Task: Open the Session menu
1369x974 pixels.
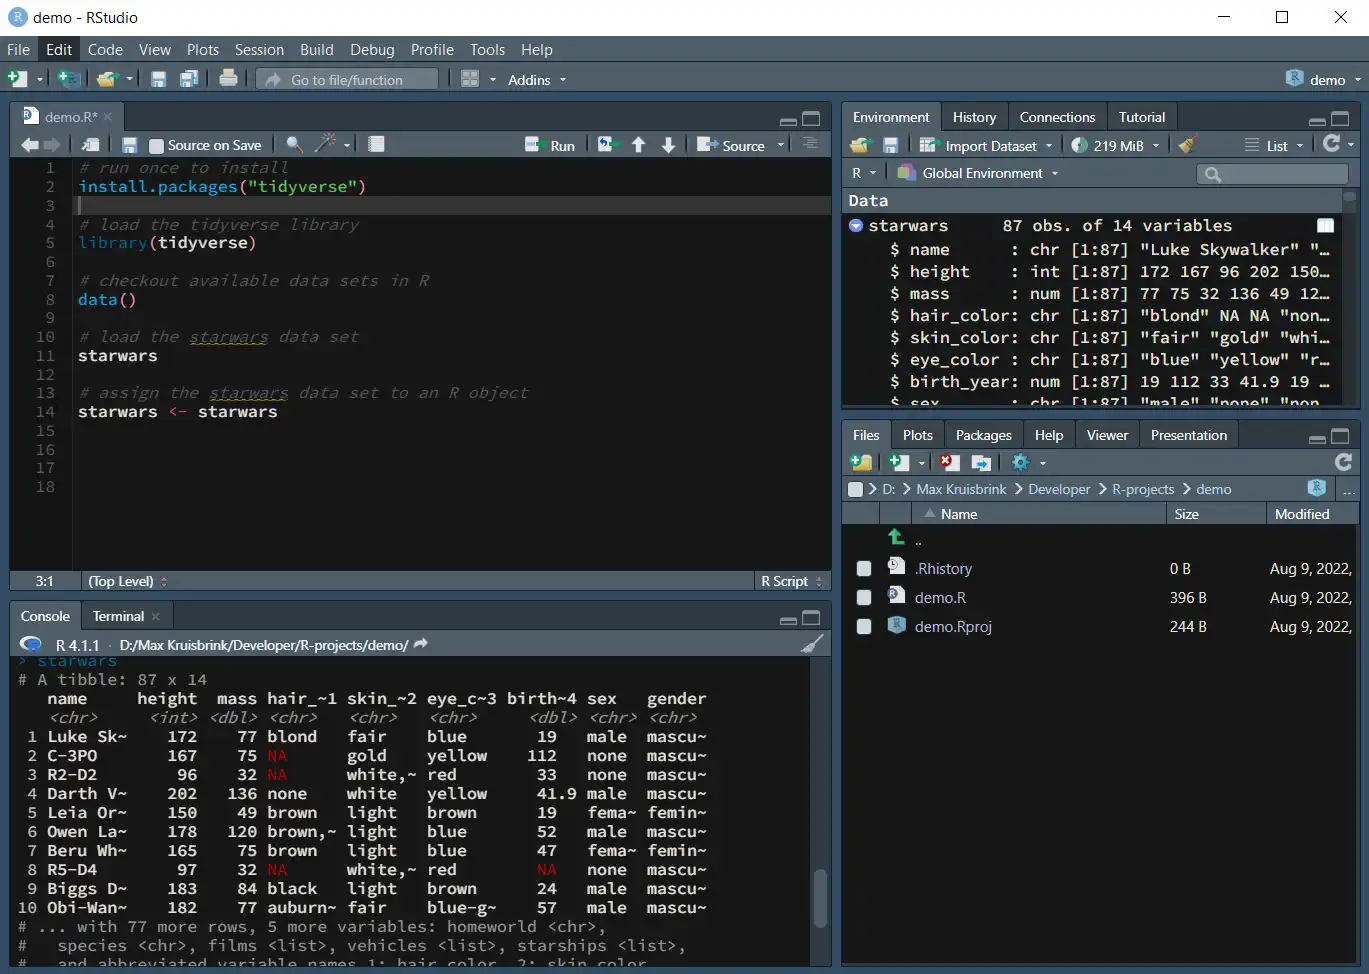Action: pyautogui.click(x=259, y=49)
